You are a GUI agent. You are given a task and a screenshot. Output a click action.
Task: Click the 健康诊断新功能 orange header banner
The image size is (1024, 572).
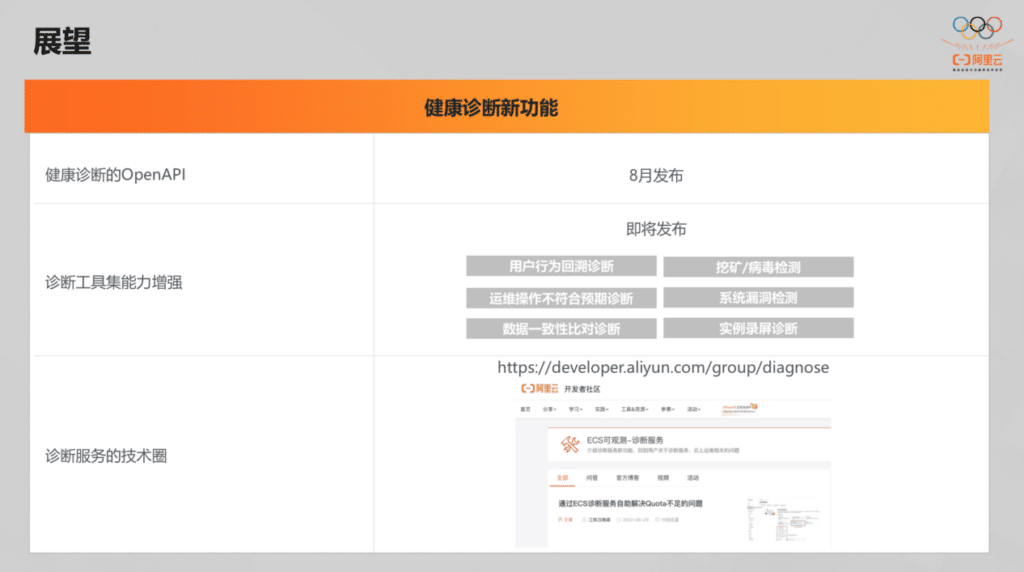507,106
